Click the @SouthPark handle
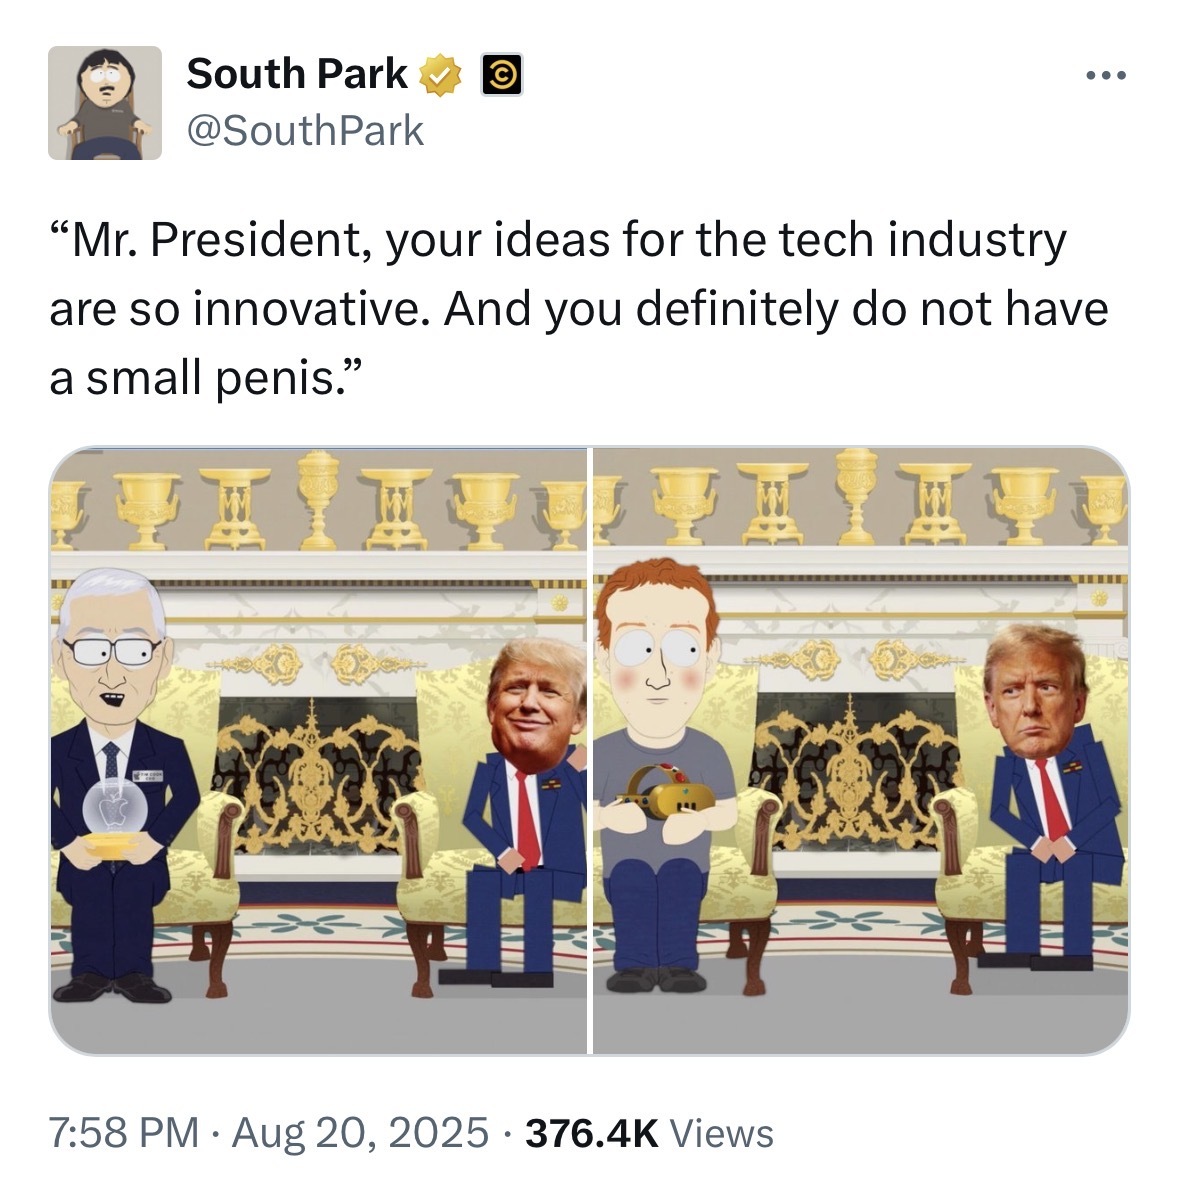1179x1181 pixels. (x=305, y=131)
